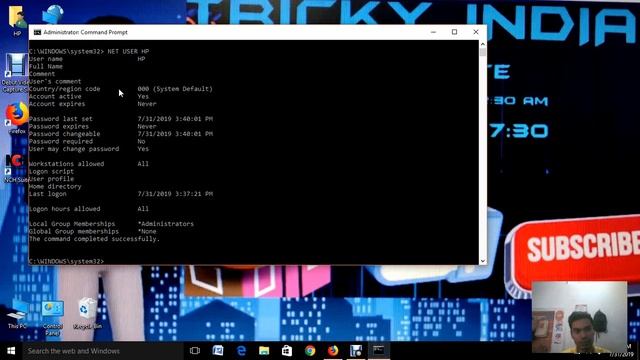Switch to the Debut video capture taskbar icon
The height and width of the screenshot is (360, 640).
coord(356,351)
